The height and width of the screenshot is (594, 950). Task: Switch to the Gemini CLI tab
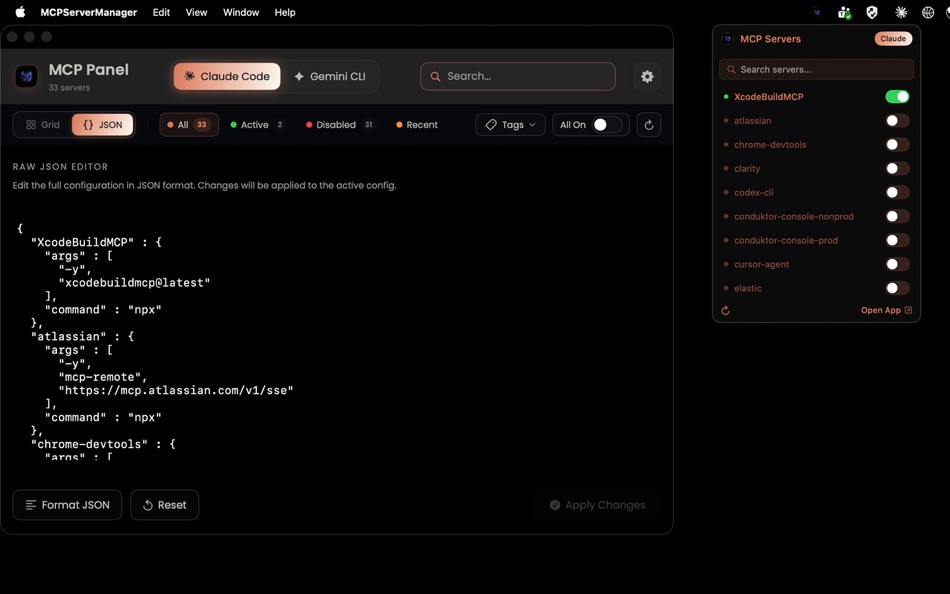(x=330, y=76)
